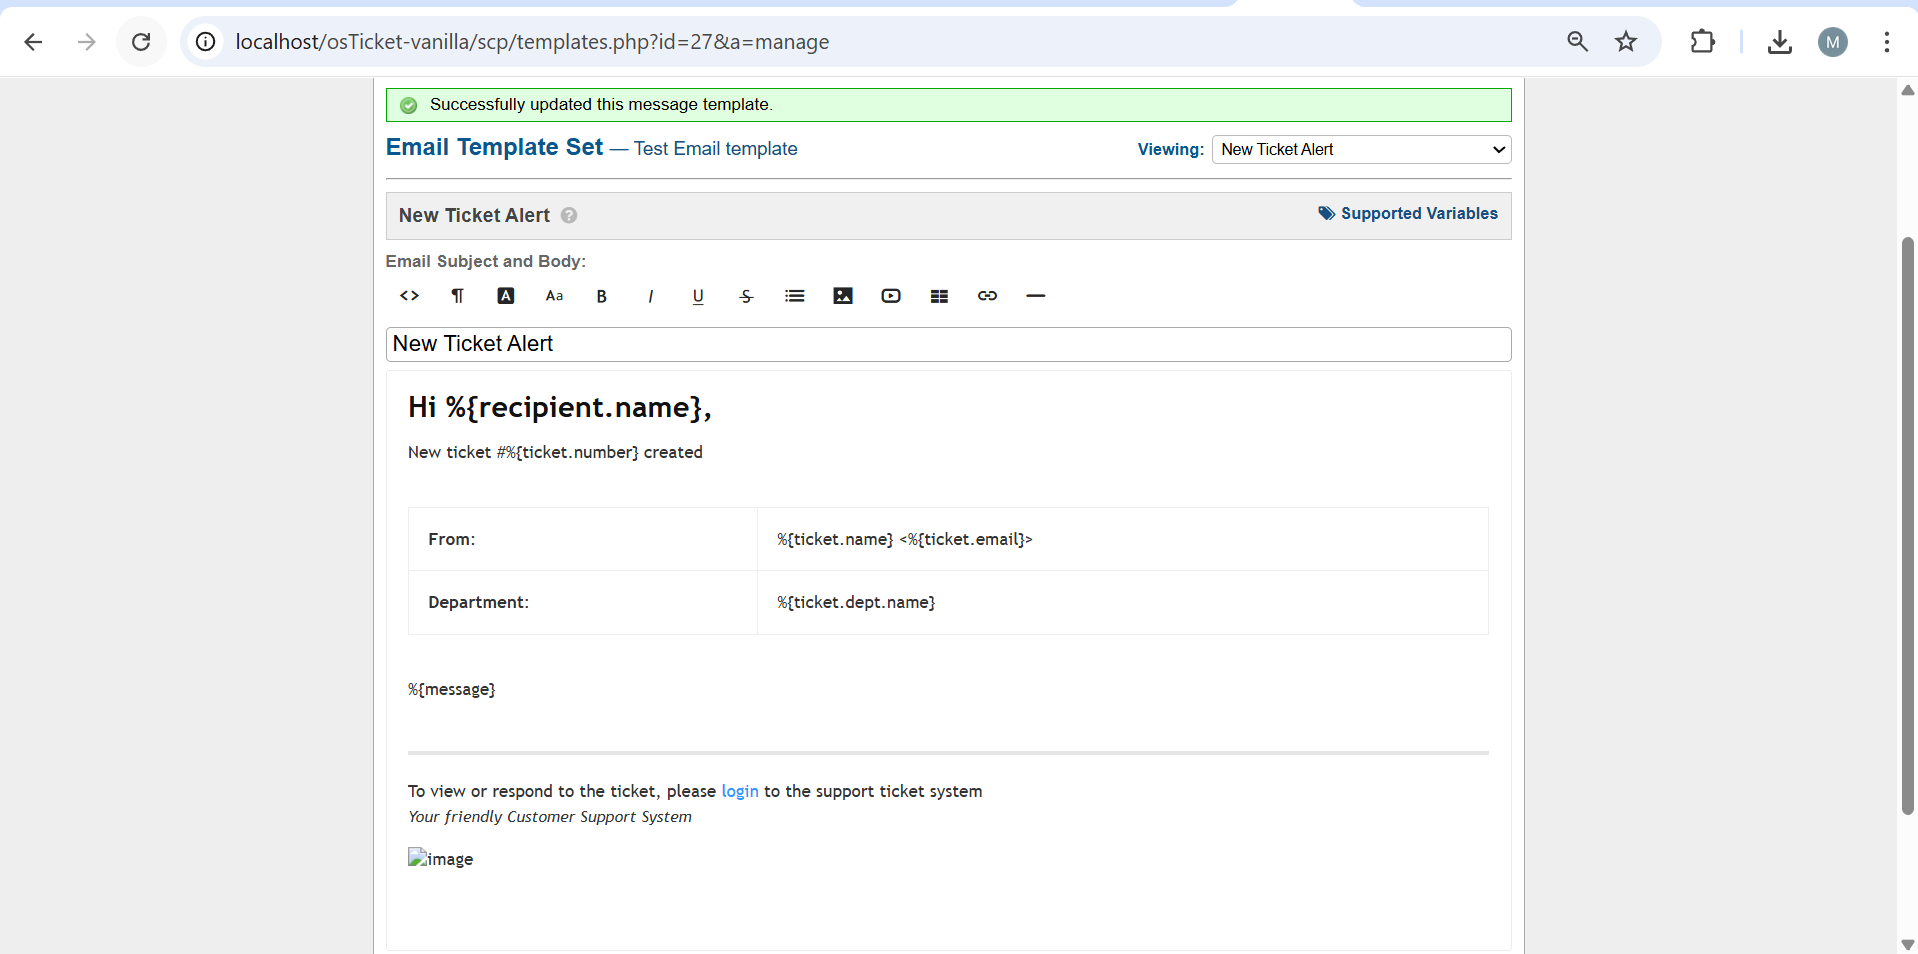
Task: Toggle italic formatting
Action: (x=650, y=296)
